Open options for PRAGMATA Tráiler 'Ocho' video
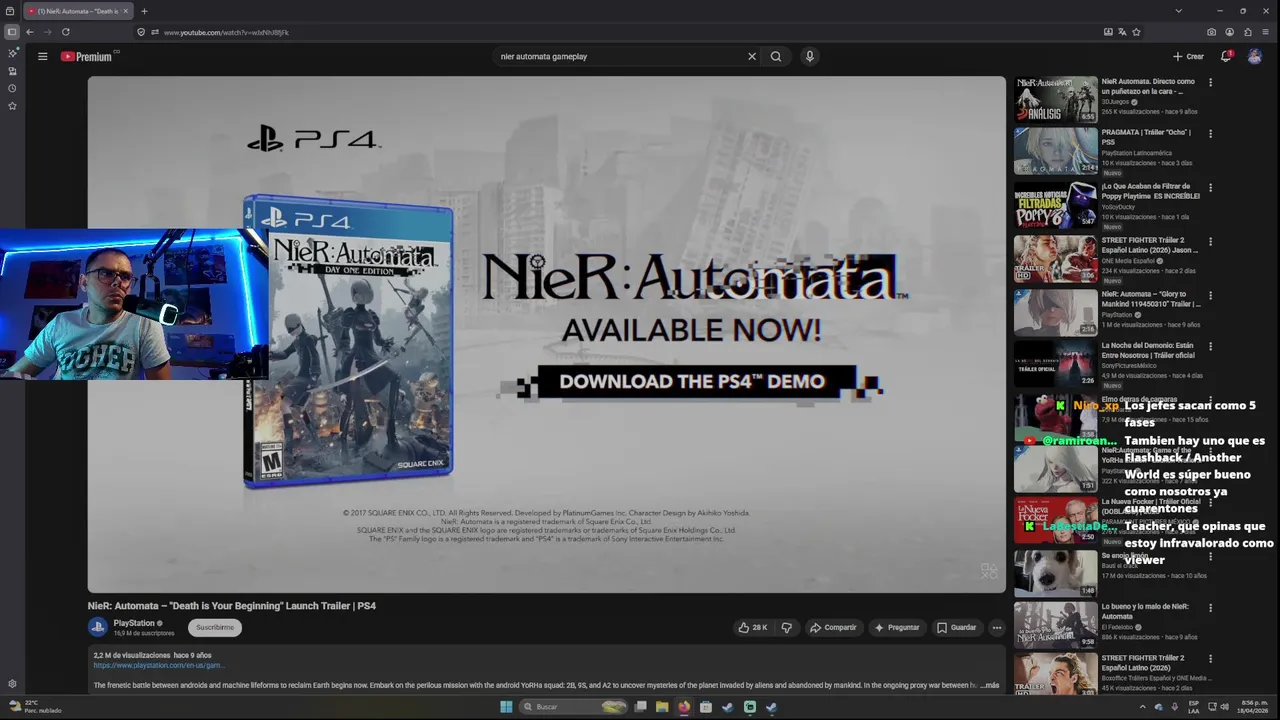 1210,133
